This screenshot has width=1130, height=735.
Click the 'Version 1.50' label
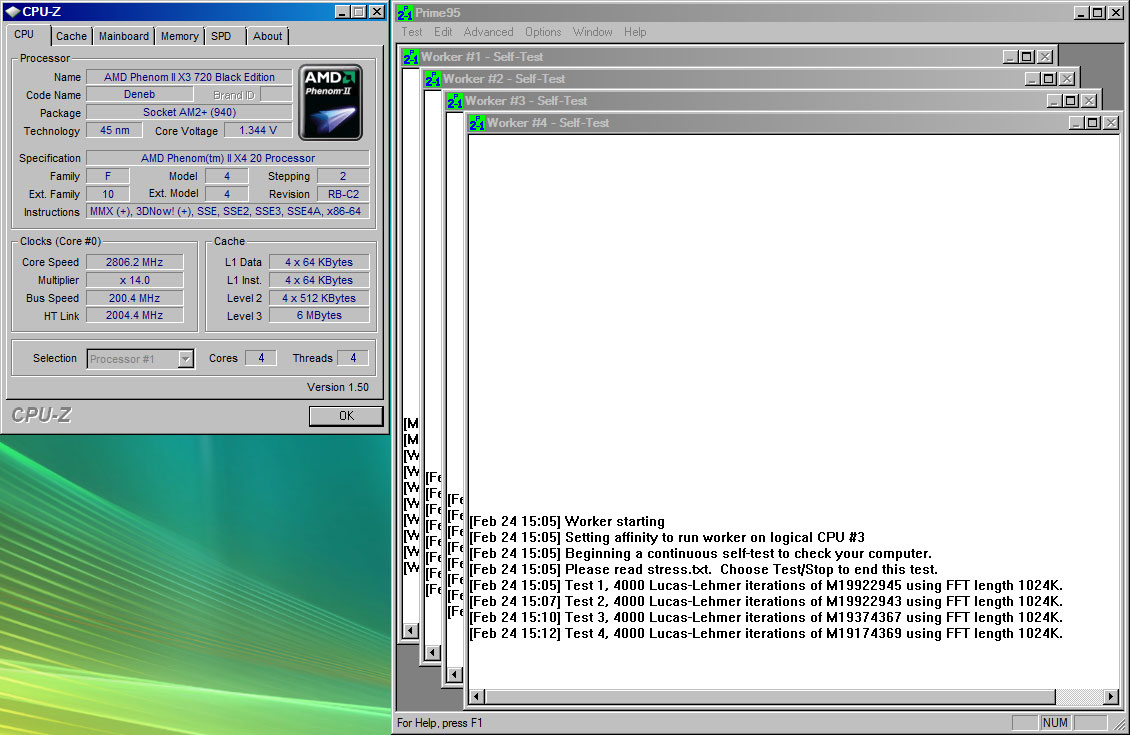[338, 387]
